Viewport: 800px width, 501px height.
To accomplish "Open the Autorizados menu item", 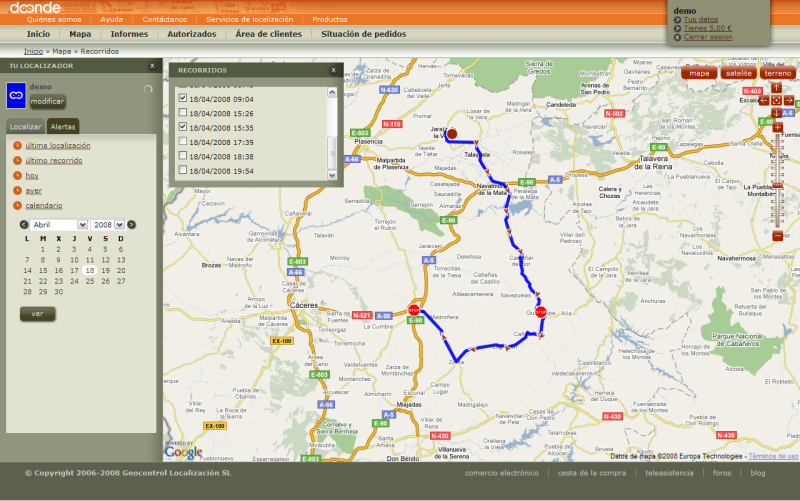I will pos(192,34).
